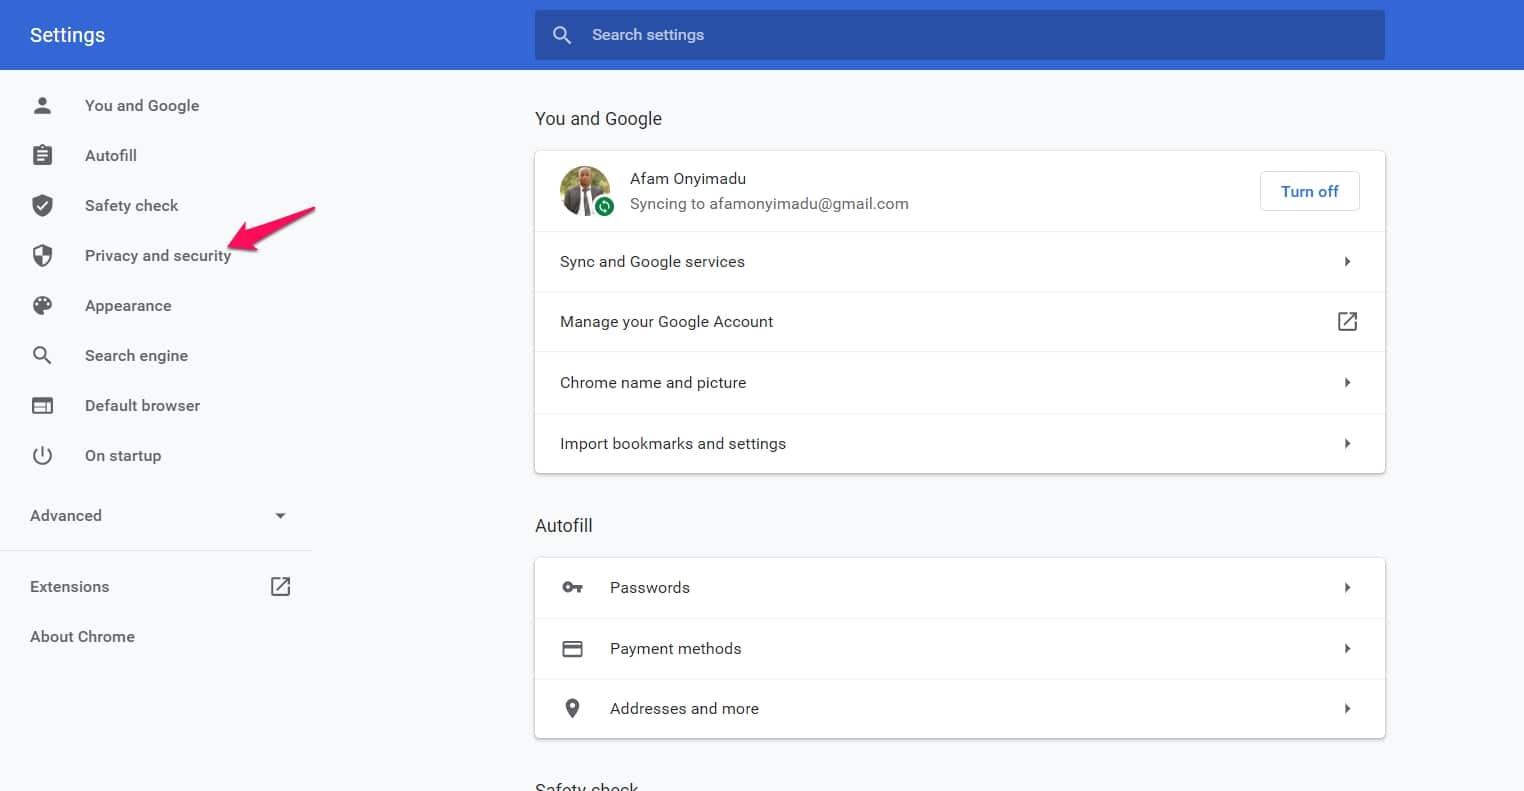Click the Afam Onyimadu profile avatar
Screen dimensions: 1524x791
coord(585,191)
